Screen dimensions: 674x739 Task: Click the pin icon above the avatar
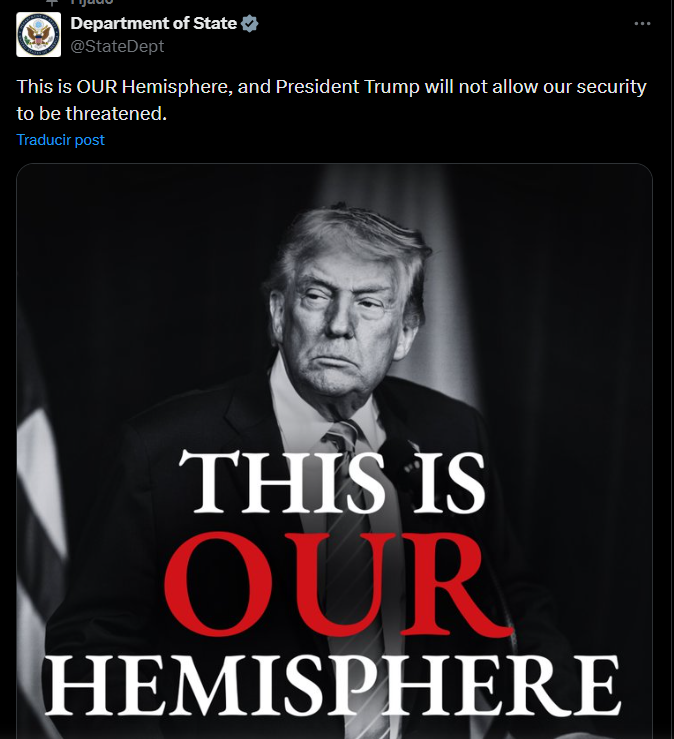52,2
